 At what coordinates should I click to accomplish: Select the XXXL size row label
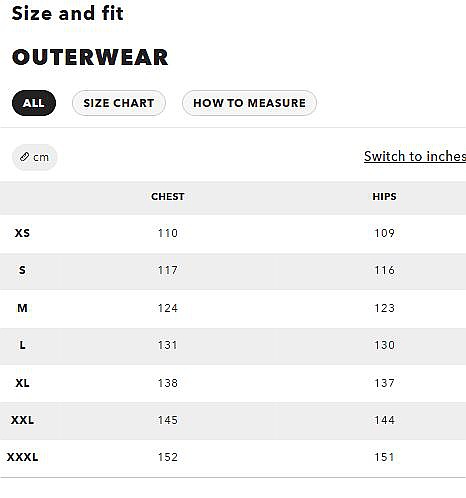(22, 457)
